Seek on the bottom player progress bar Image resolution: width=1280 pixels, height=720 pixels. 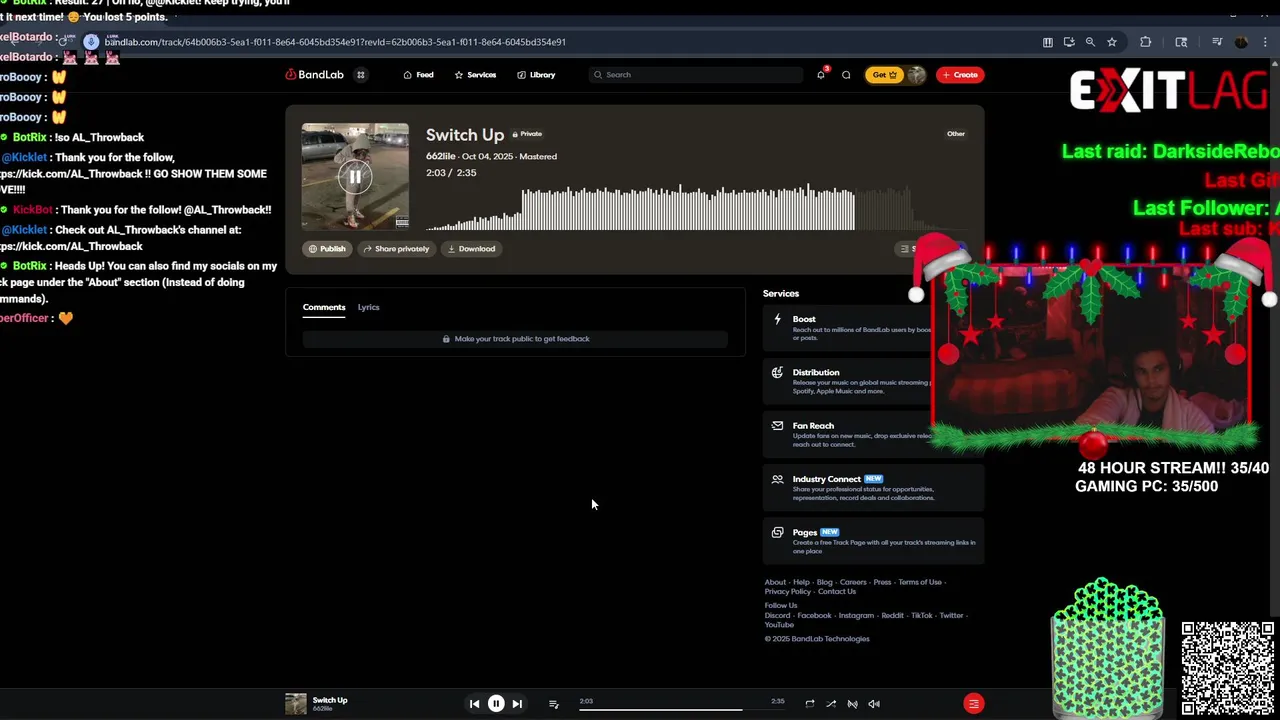(x=682, y=709)
